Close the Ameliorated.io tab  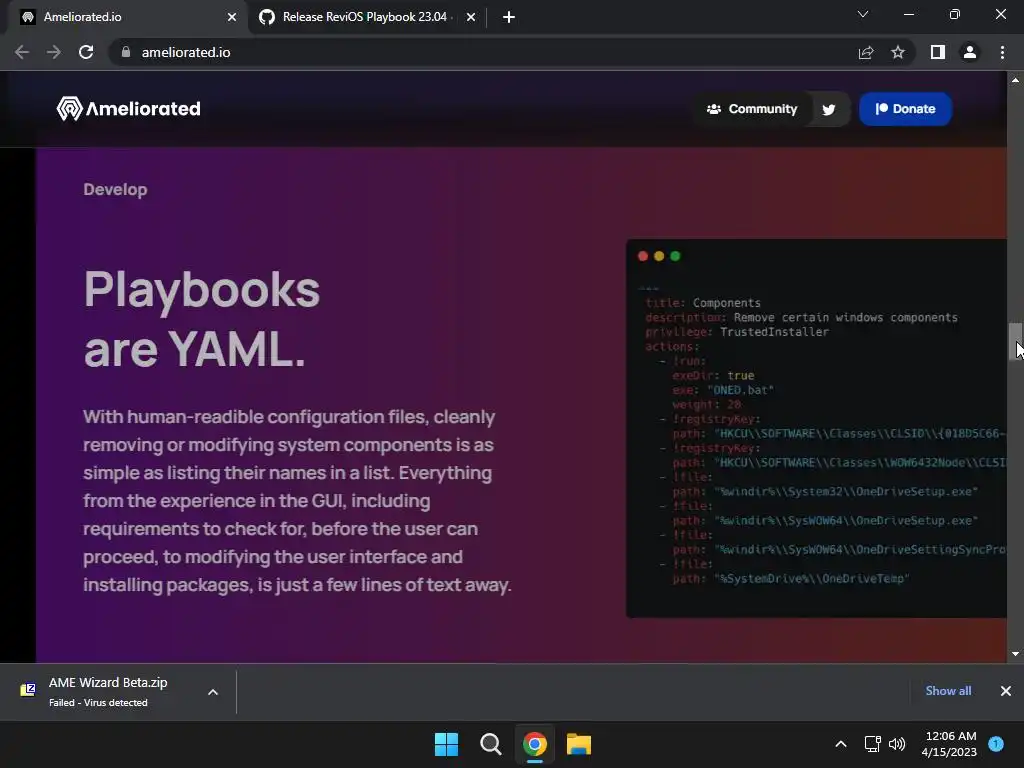tap(232, 17)
